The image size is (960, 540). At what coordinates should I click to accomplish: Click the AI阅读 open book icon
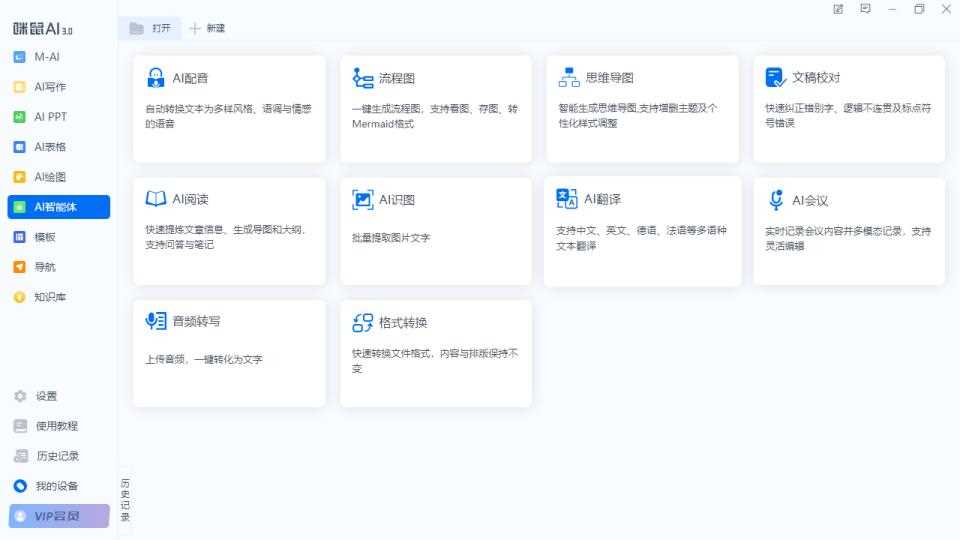[156, 199]
